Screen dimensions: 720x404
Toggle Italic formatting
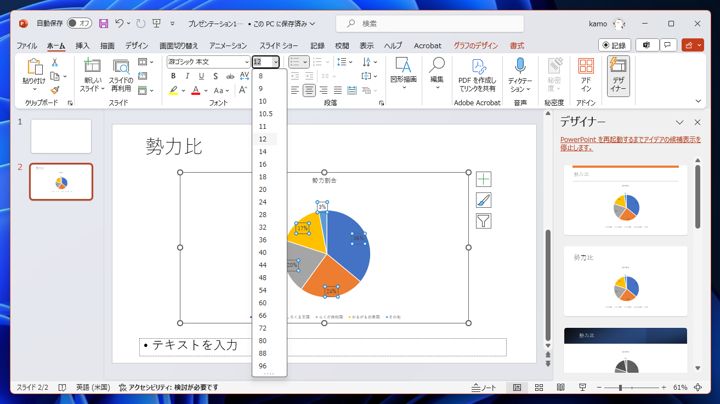click(187, 76)
